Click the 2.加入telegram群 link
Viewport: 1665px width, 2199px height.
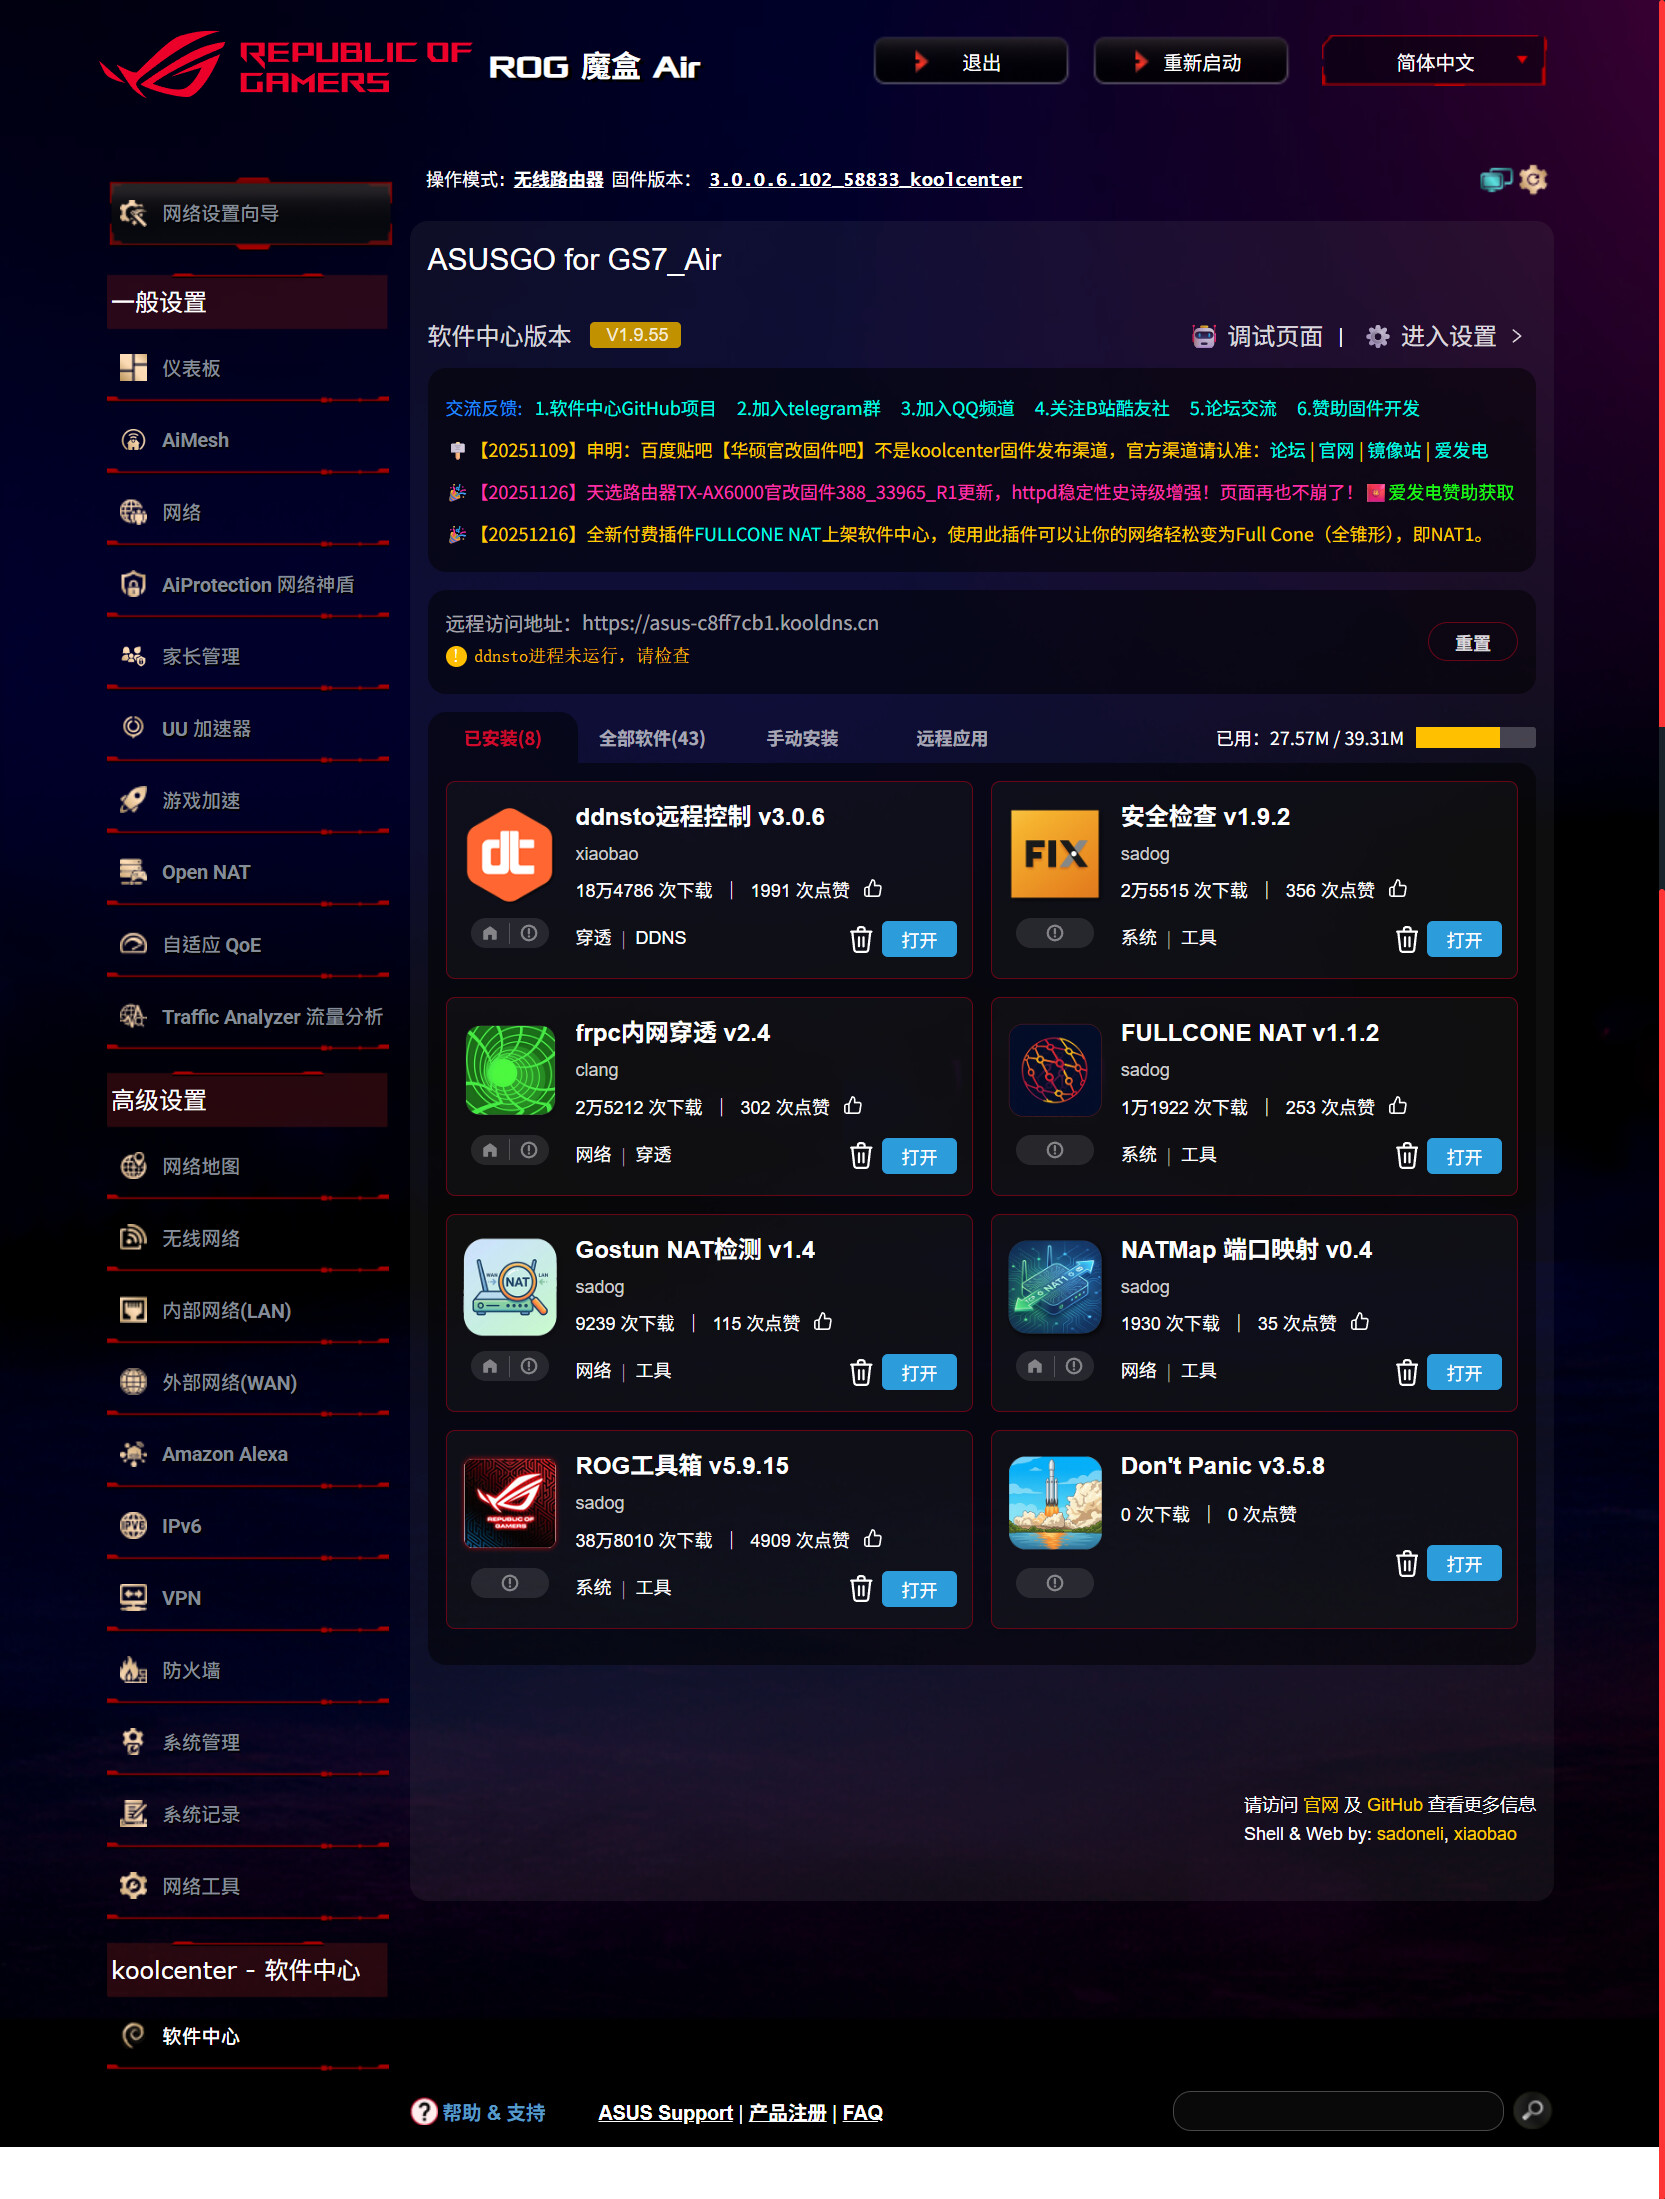pyautogui.click(x=808, y=408)
